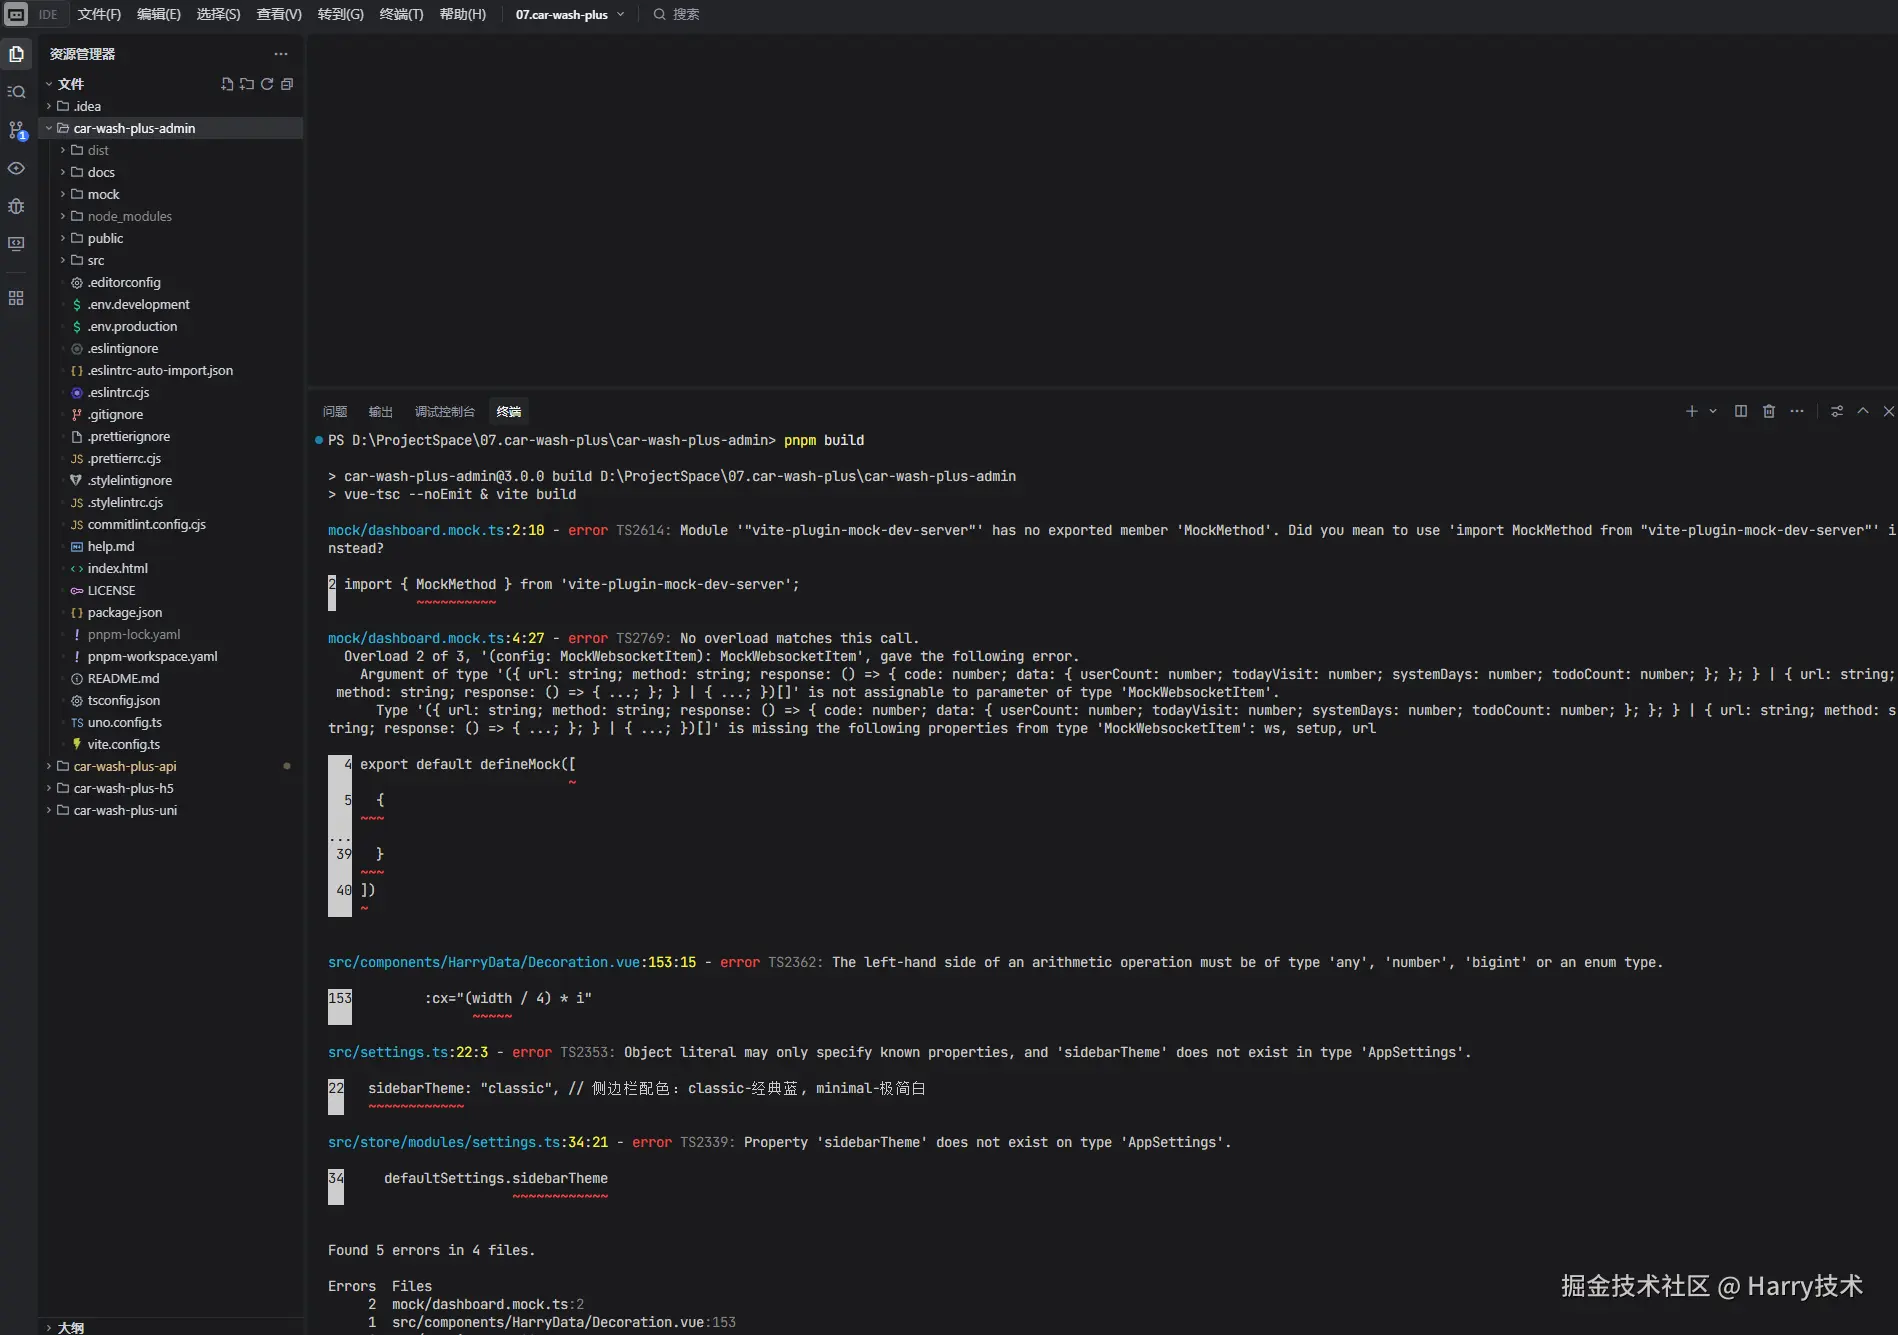Split the terminal panel
Screen dimensions: 1898x1335
(x=1741, y=411)
